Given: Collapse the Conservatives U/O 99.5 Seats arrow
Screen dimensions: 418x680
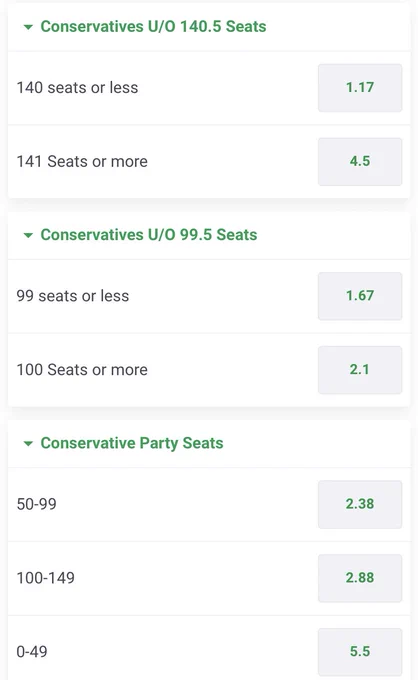Looking at the screenshot, I should 28,235.
